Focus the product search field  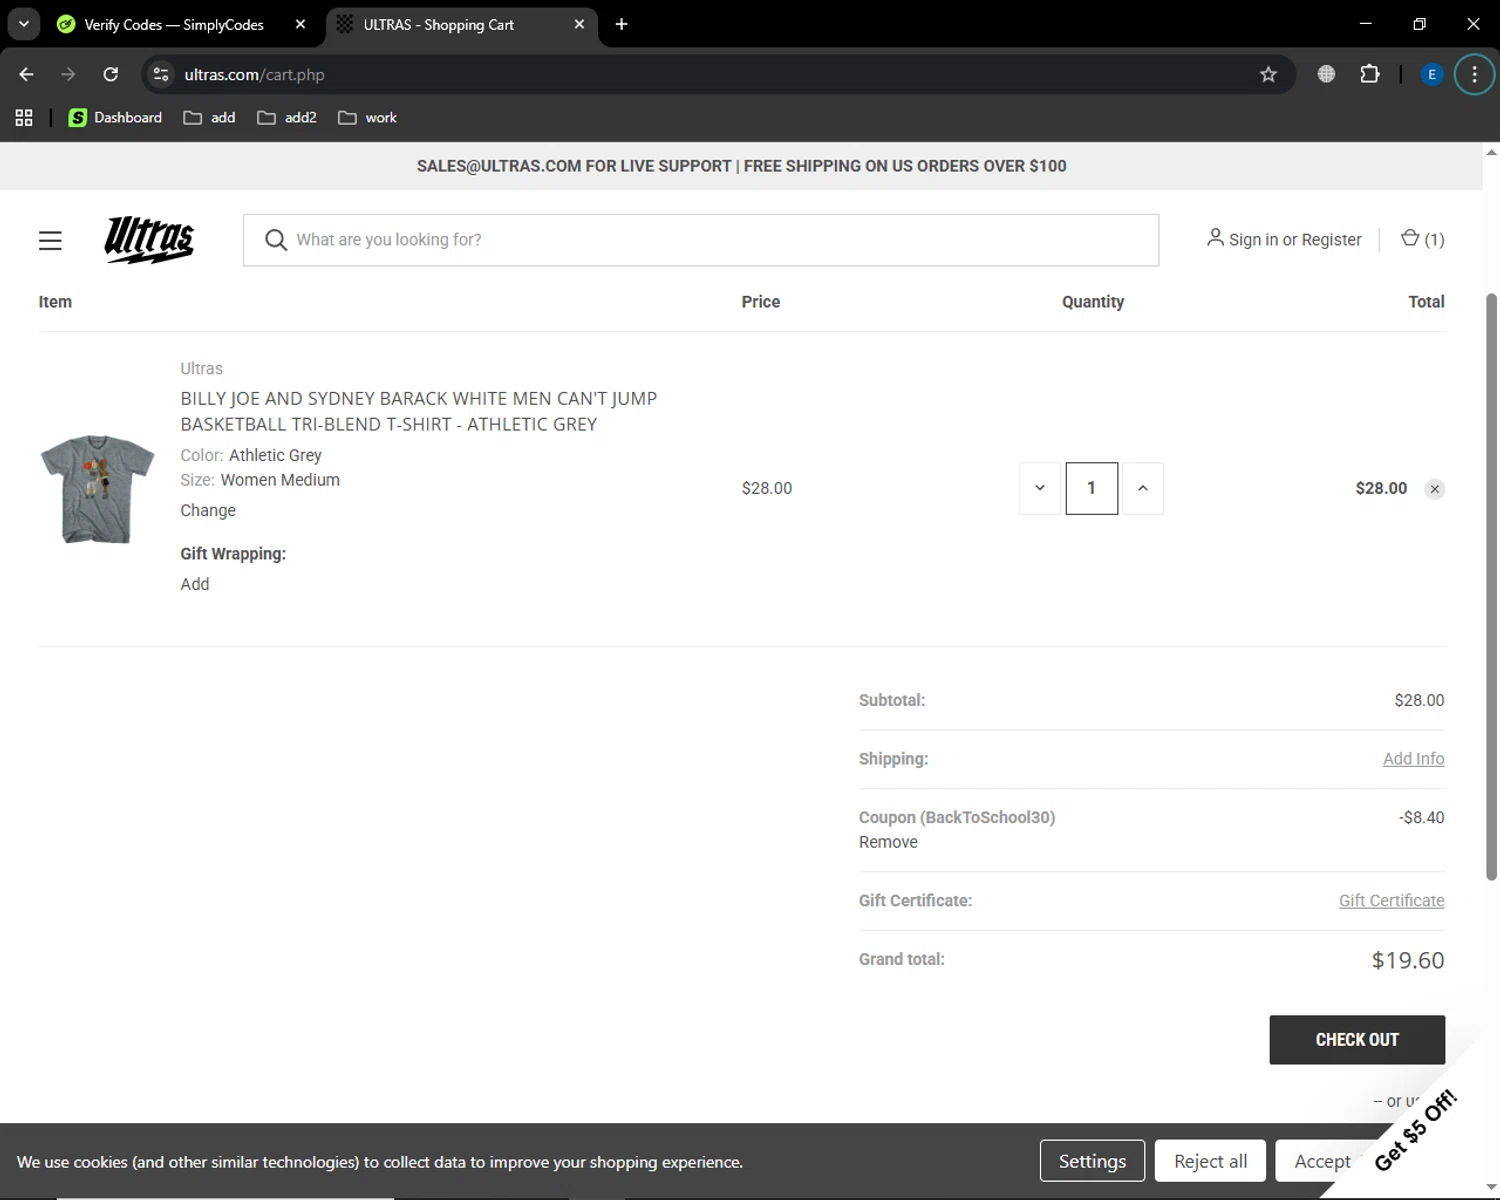(x=700, y=240)
